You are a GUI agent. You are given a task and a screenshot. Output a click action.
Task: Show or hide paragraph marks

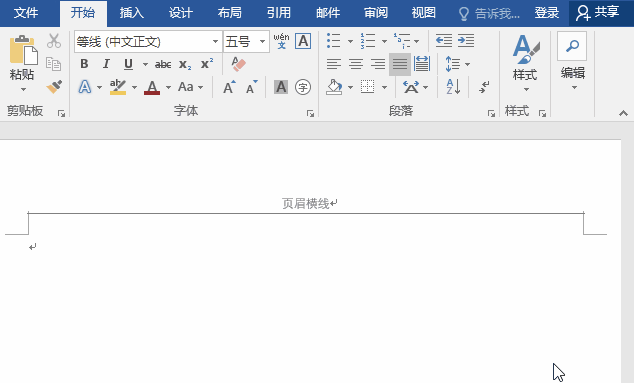point(484,87)
